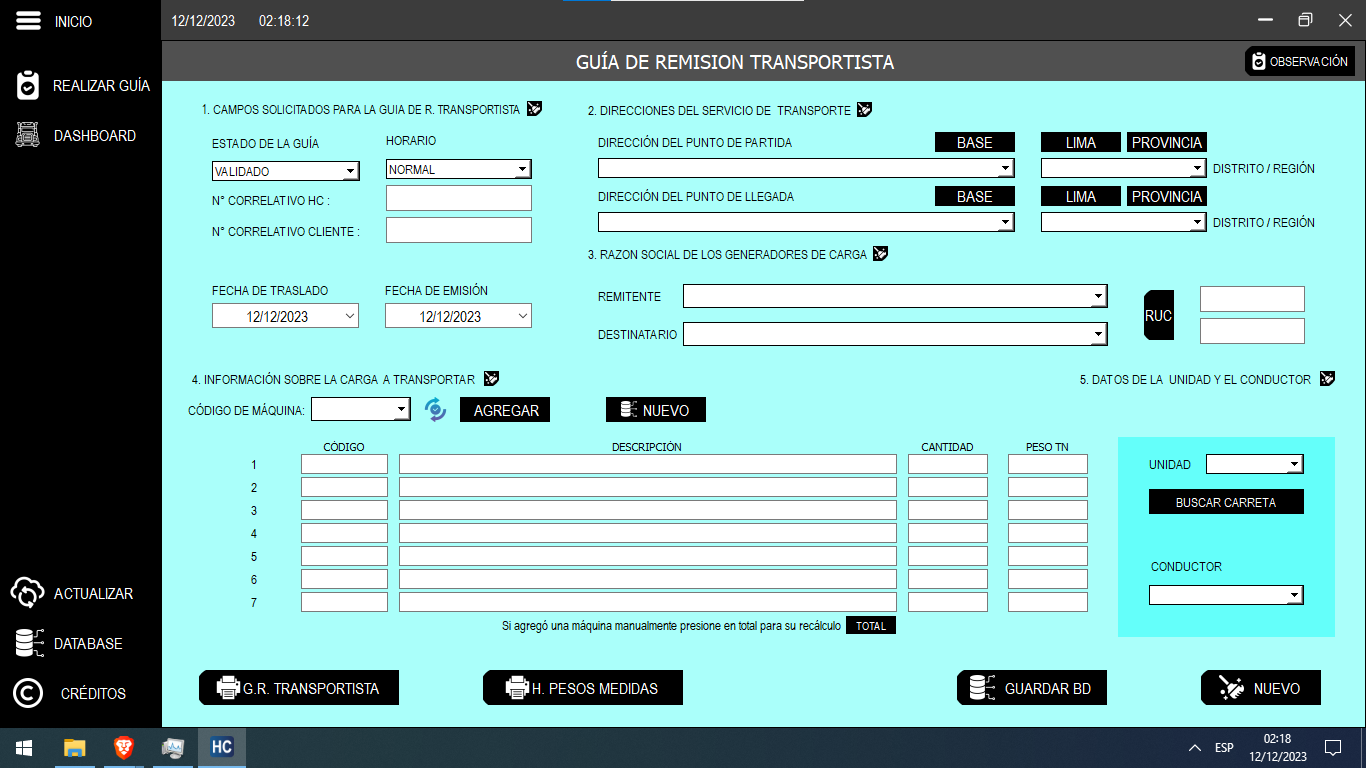Open the FECHA DE TRASLADO date picker
1366x768 pixels.
coord(349,316)
